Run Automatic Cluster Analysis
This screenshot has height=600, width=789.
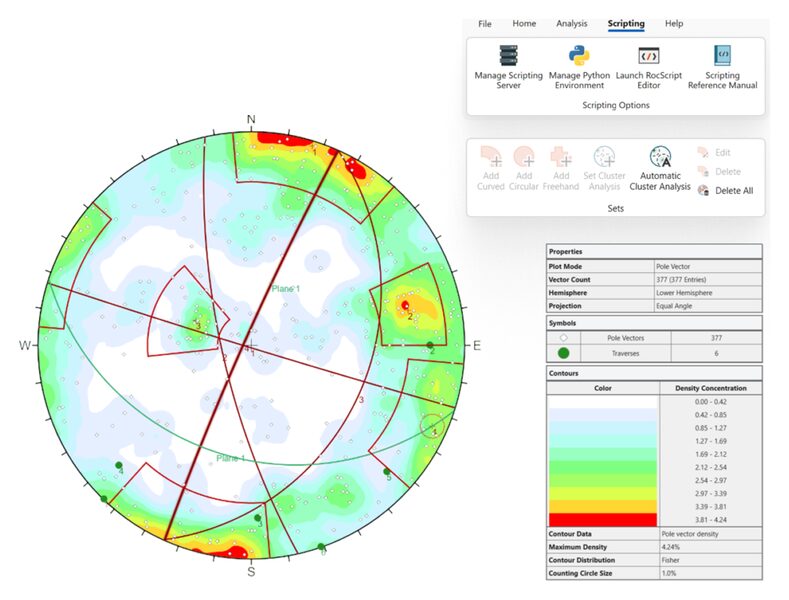tap(660, 169)
